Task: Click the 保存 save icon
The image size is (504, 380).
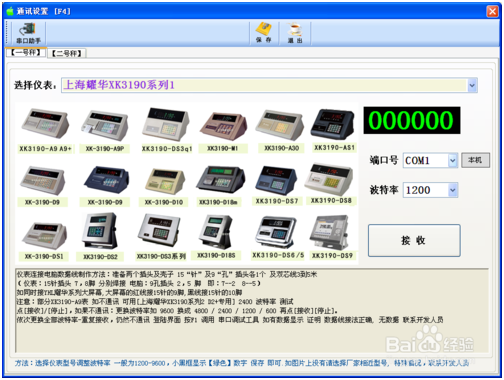Action: click(264, 33)
